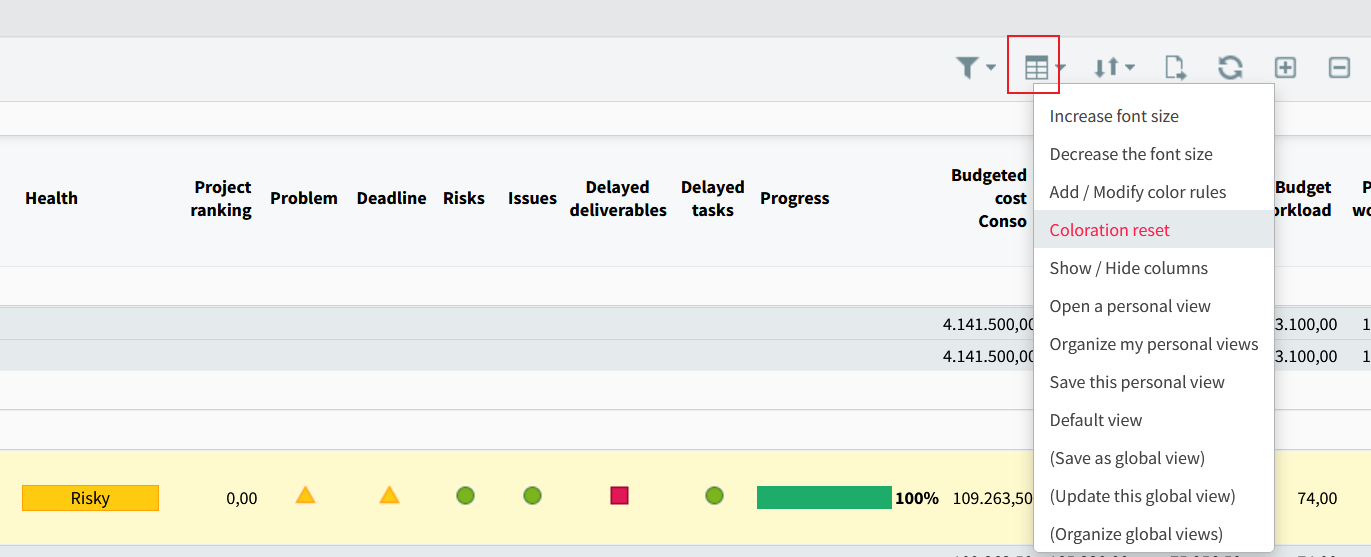Image resolution: width=1371 pixels, height=557 pixels.
Task: Click the yellow Risky health badge
Action: pos(90,498)
